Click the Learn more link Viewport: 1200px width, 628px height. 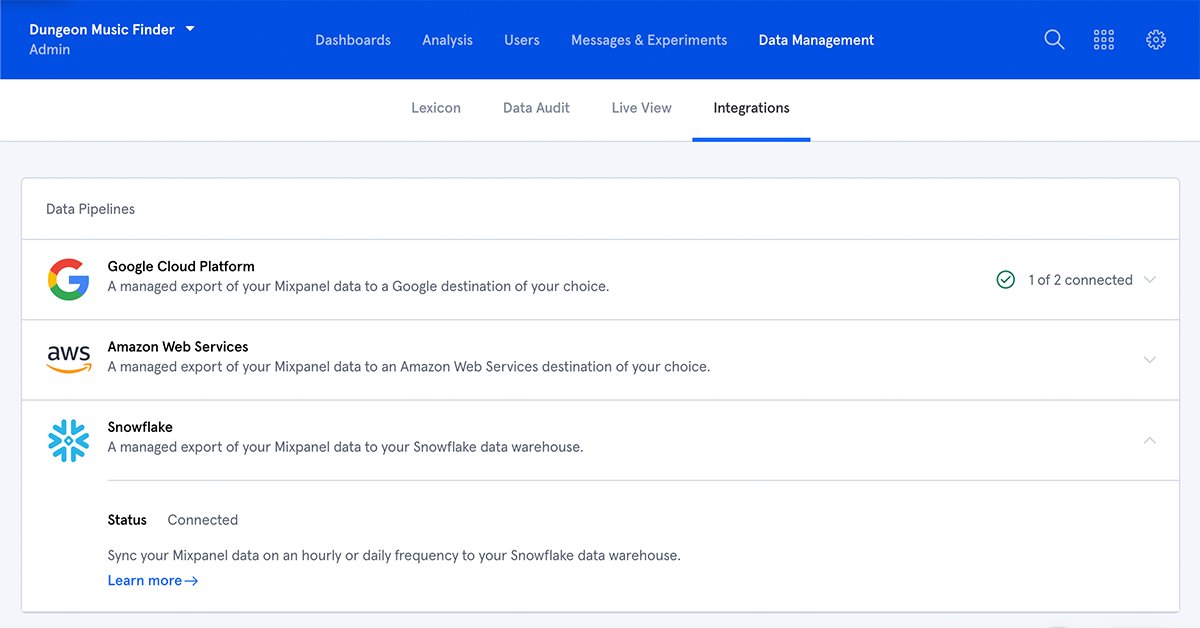(x=144, y=580)
